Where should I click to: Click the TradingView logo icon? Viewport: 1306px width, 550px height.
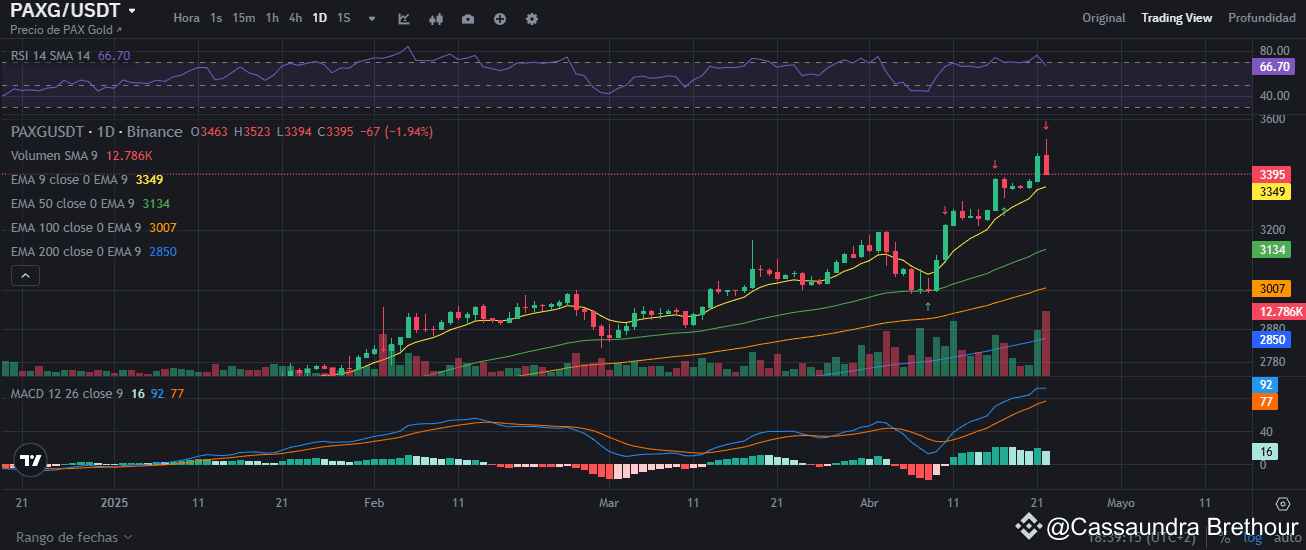(x=31, y=460)
